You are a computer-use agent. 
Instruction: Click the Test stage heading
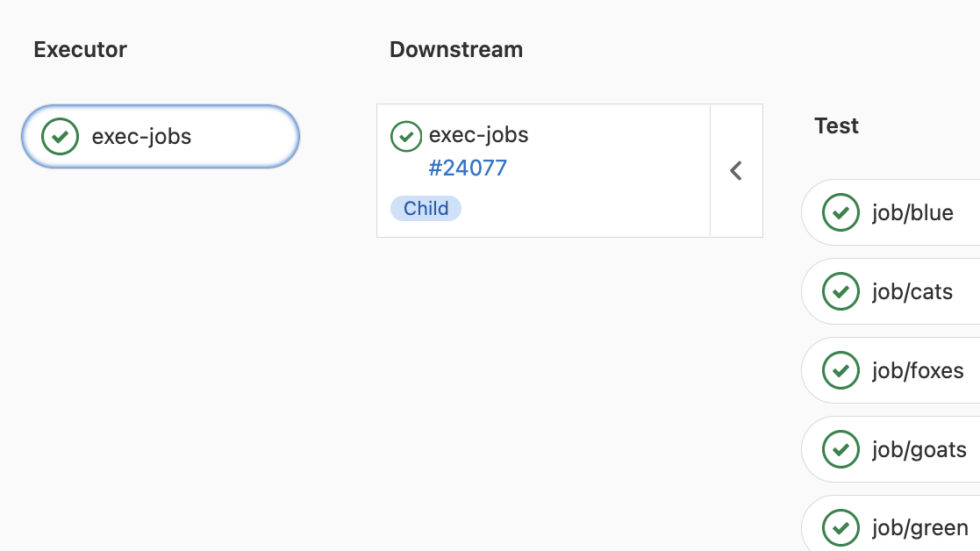pos(837,126)
